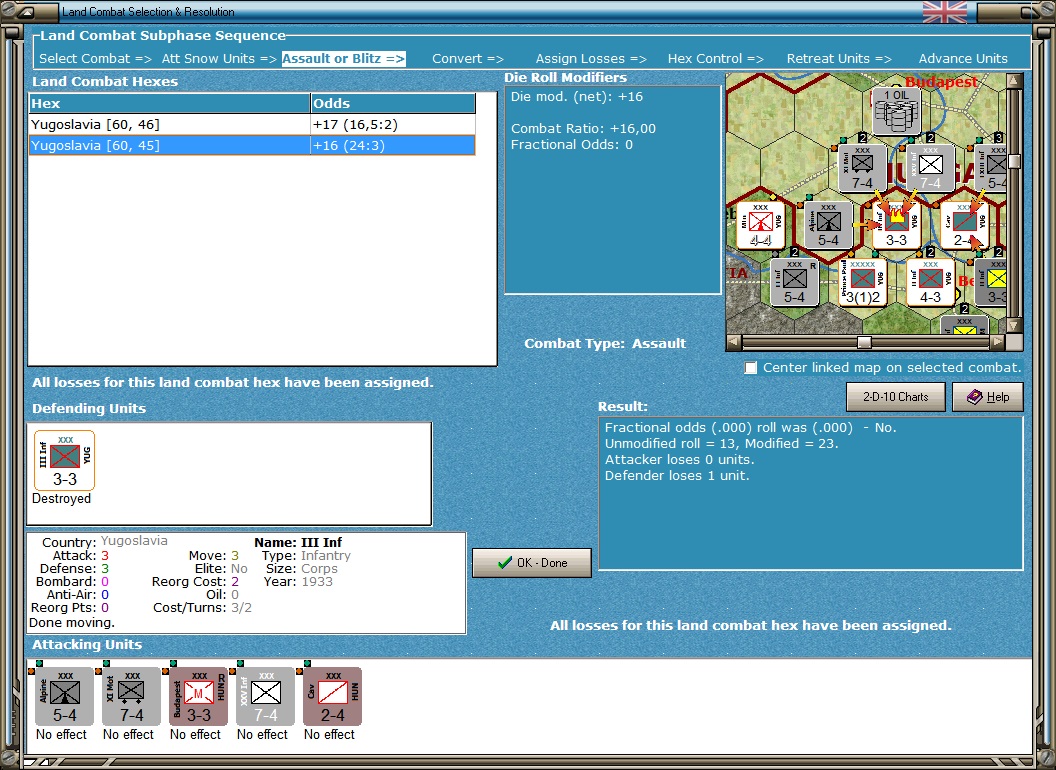Click 'Name: III Inf' in unit details
Viewport: 1056px width, 770px height.
coord(298,542)
